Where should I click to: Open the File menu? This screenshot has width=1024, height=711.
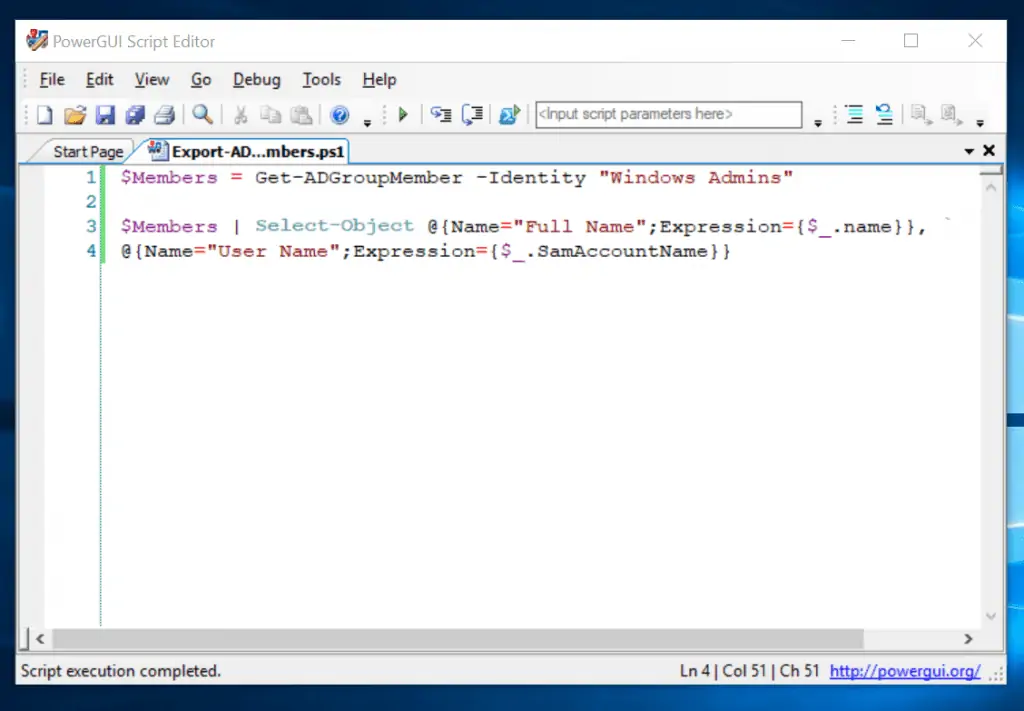52,80
